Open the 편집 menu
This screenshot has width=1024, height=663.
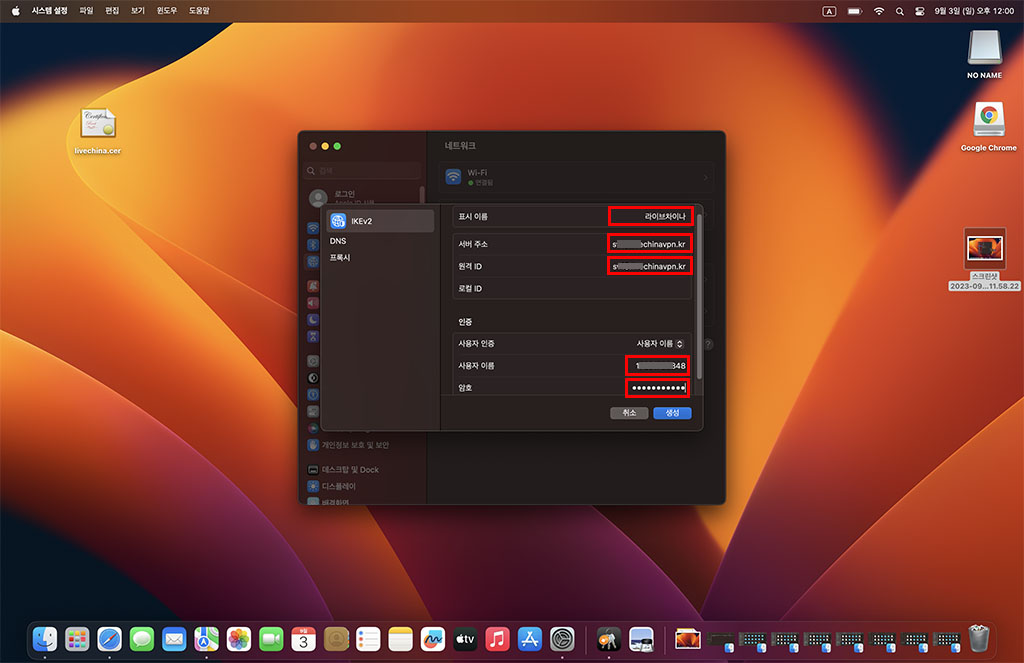tap(112, 11)
